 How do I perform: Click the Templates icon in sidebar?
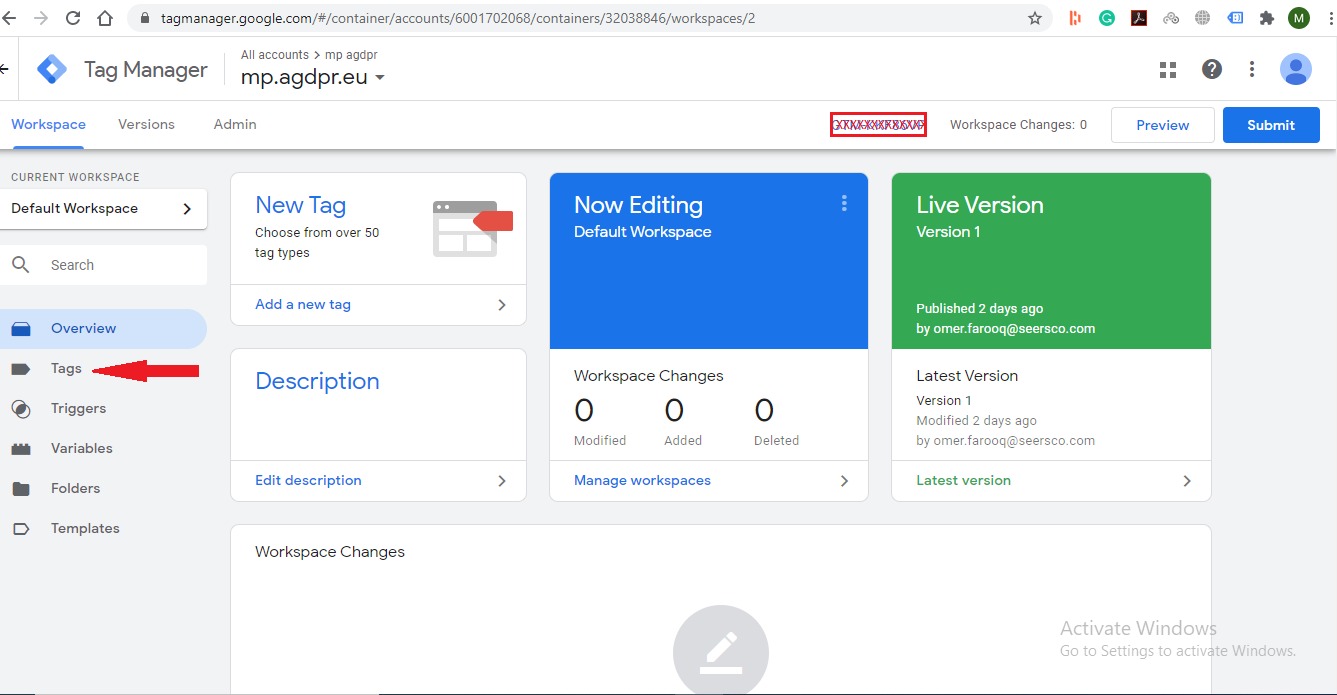21,529
